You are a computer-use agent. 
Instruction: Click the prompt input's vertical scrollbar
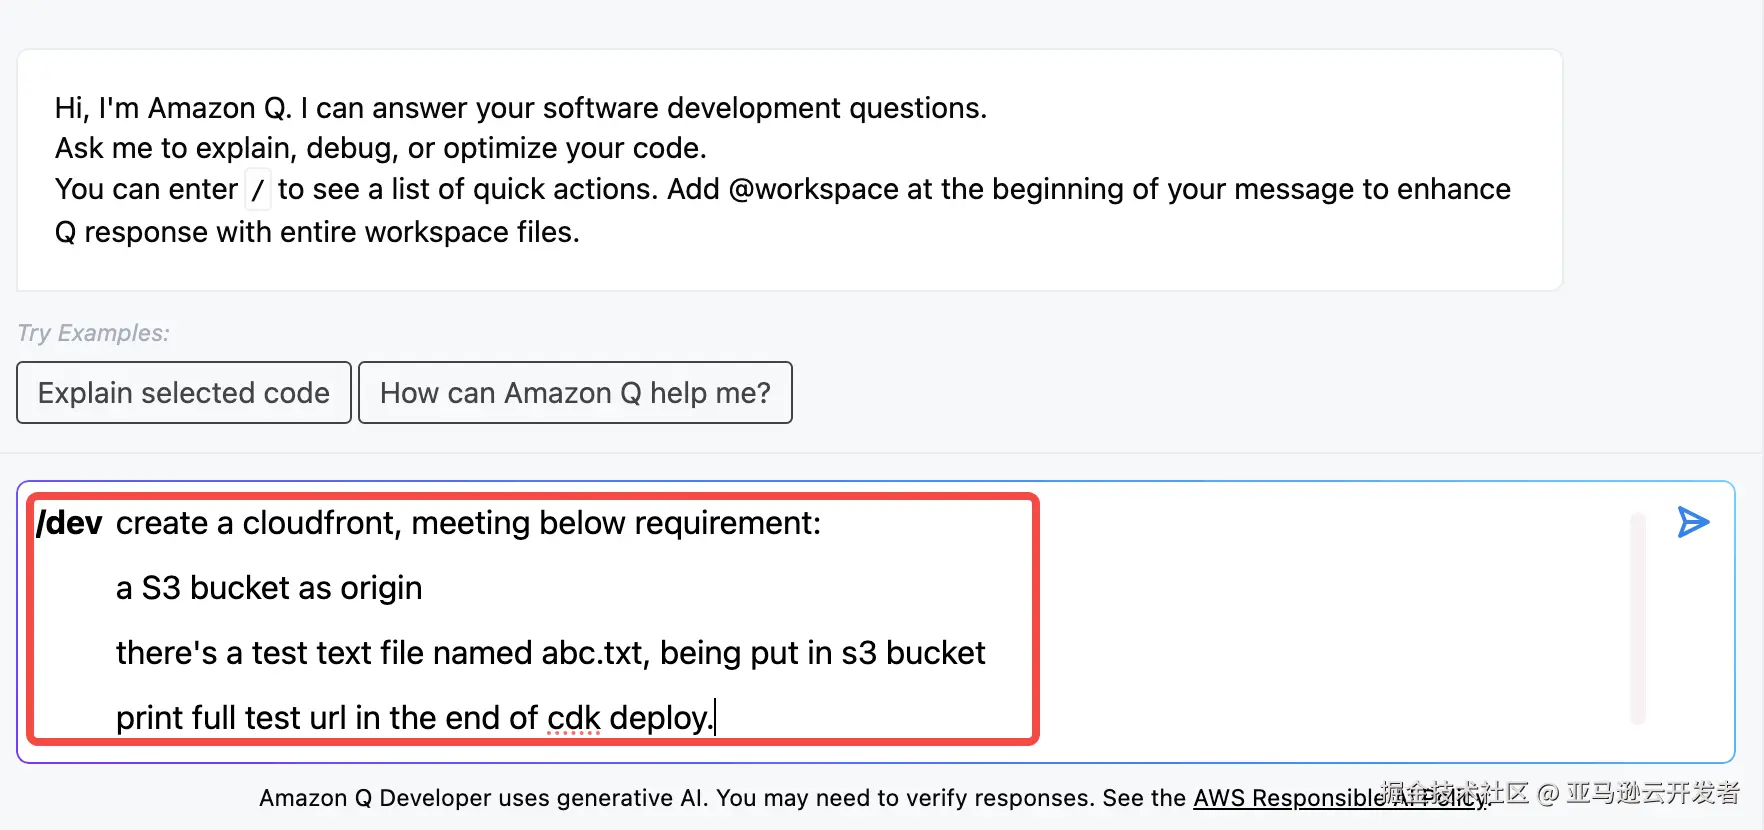(x=1637, y=618)
